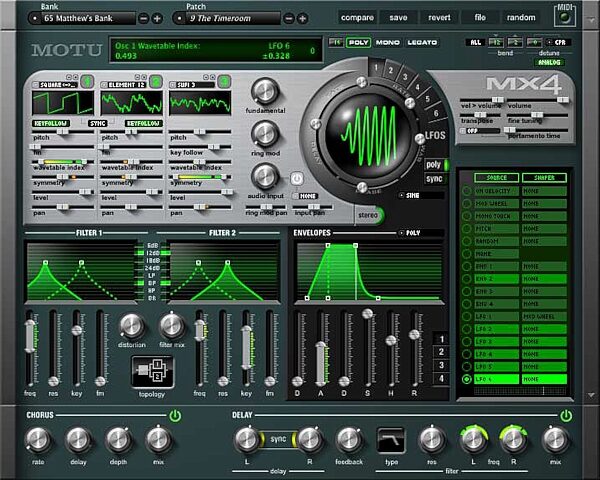Select LFO tab 6
Viewport: 600px width, 480px height.
pos(435,113)
